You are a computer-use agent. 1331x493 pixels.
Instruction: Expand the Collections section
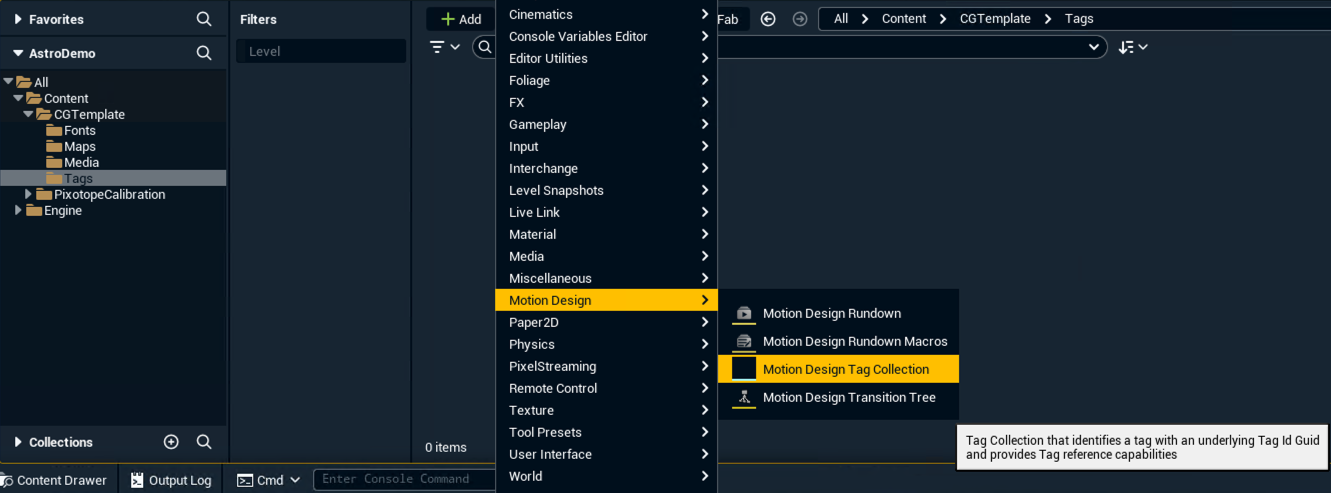point(18,442)
